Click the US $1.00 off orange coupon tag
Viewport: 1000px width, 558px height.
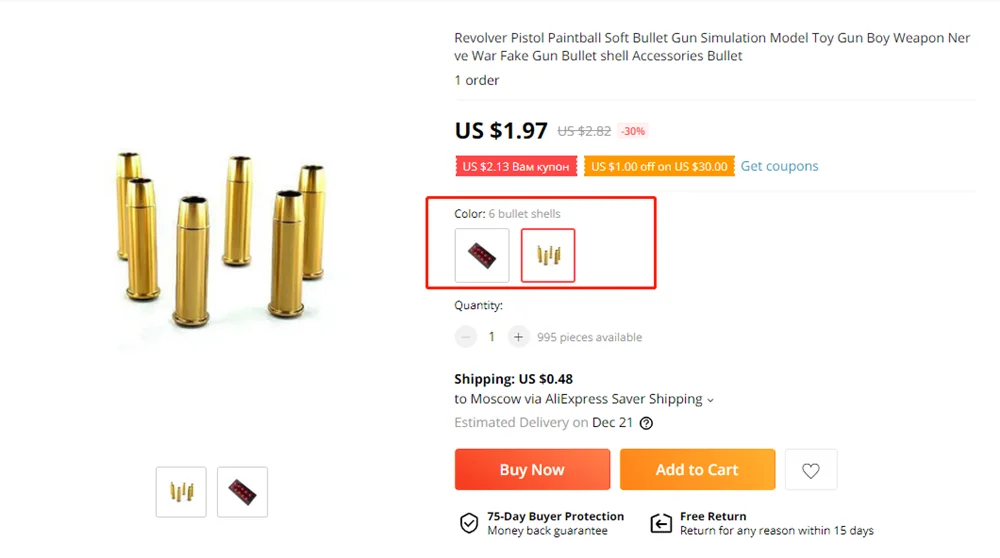click(x=659, y=166)
